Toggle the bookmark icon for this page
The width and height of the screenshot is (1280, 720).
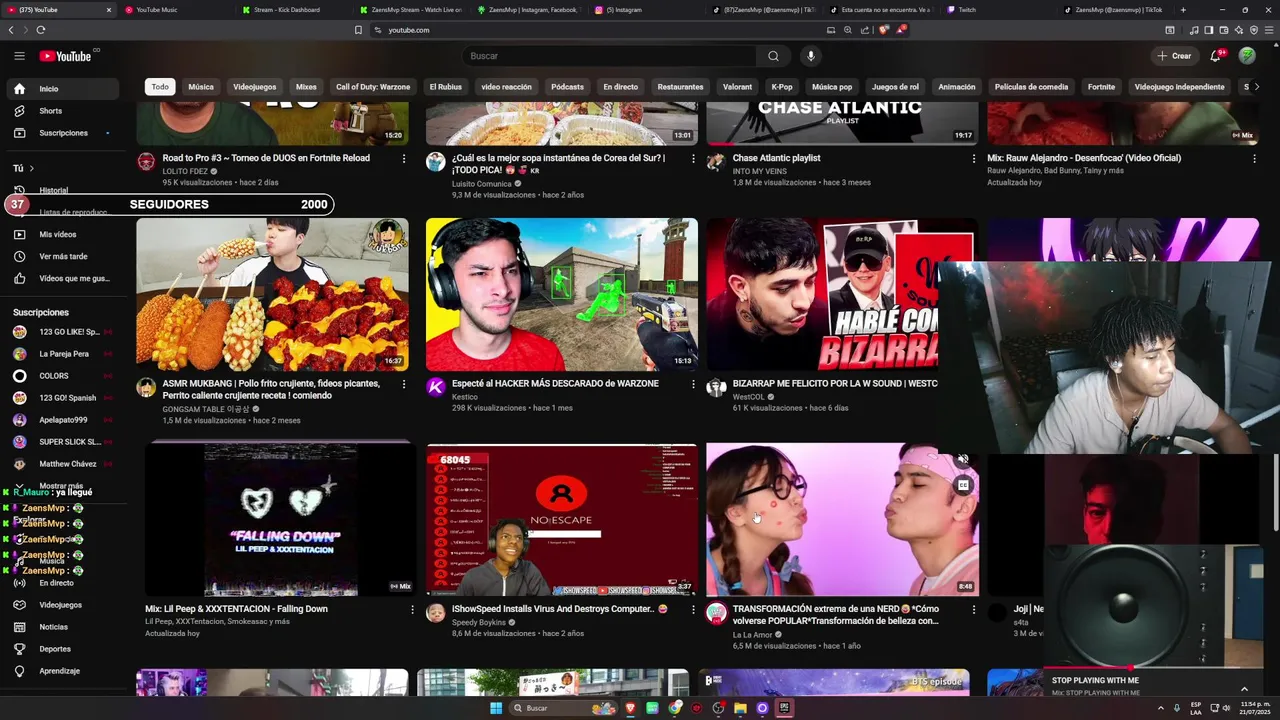tap(358, 30)
